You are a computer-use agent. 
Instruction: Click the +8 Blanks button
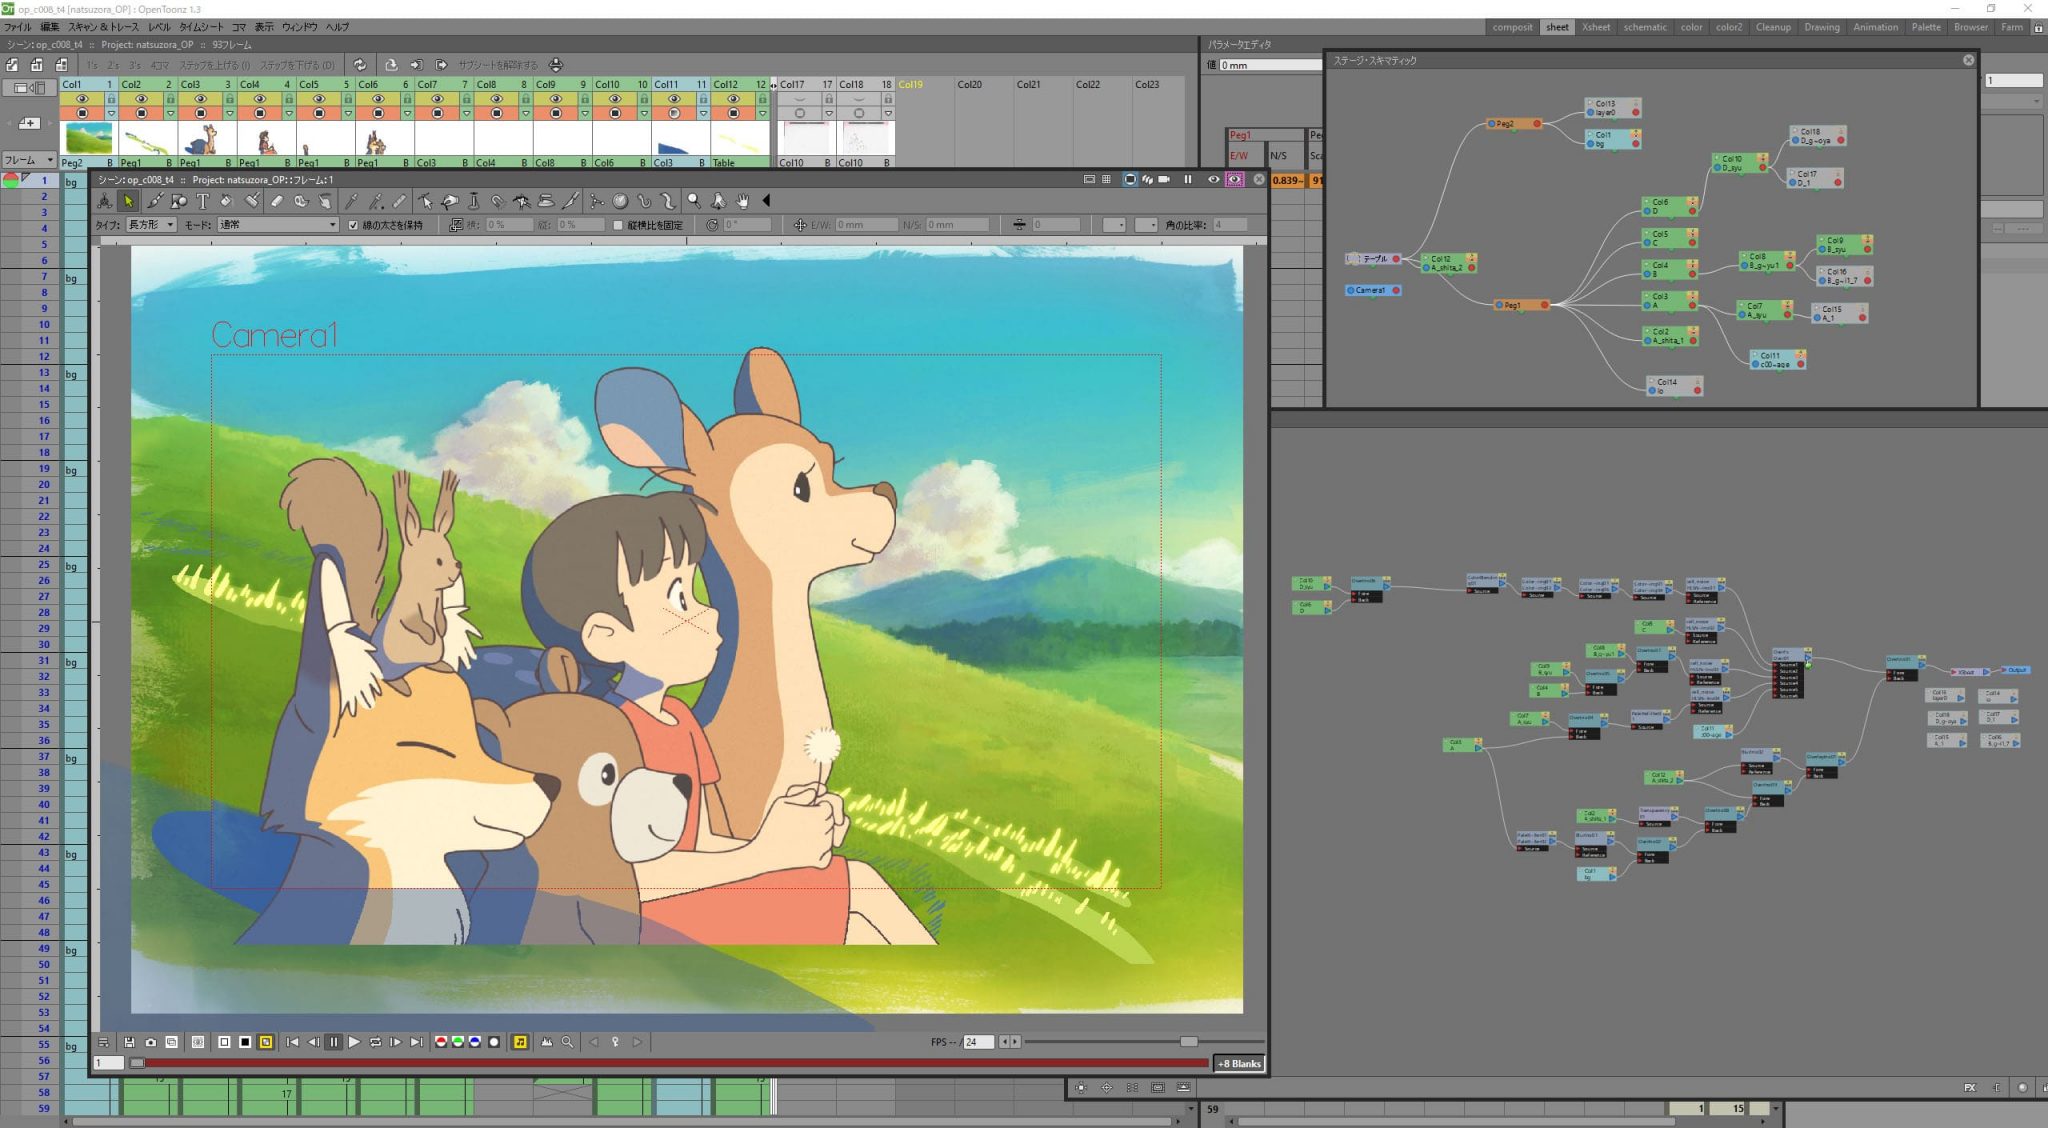click(x=1240, y=1063)
